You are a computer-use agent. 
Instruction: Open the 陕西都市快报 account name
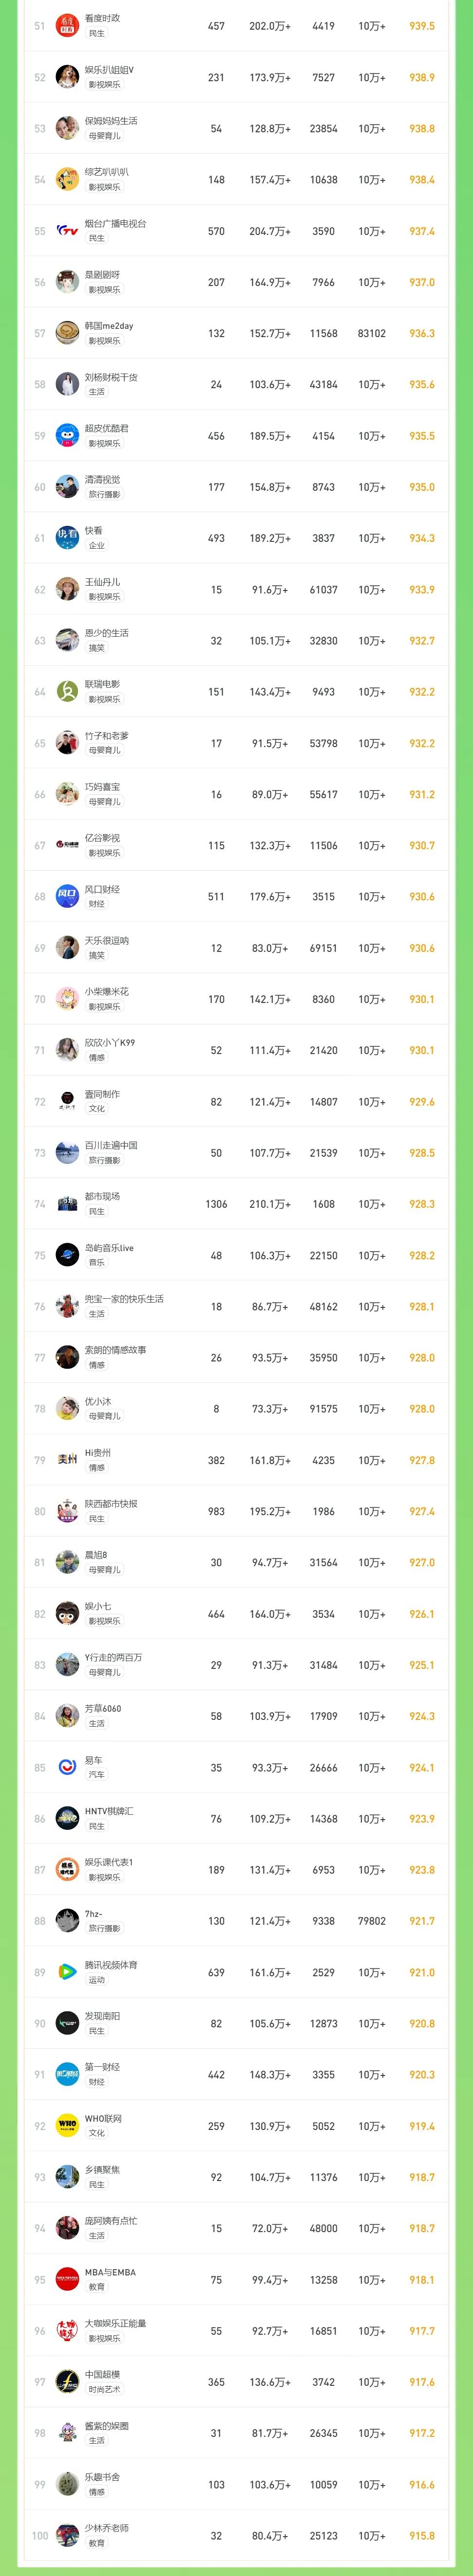click(111, 1504)
